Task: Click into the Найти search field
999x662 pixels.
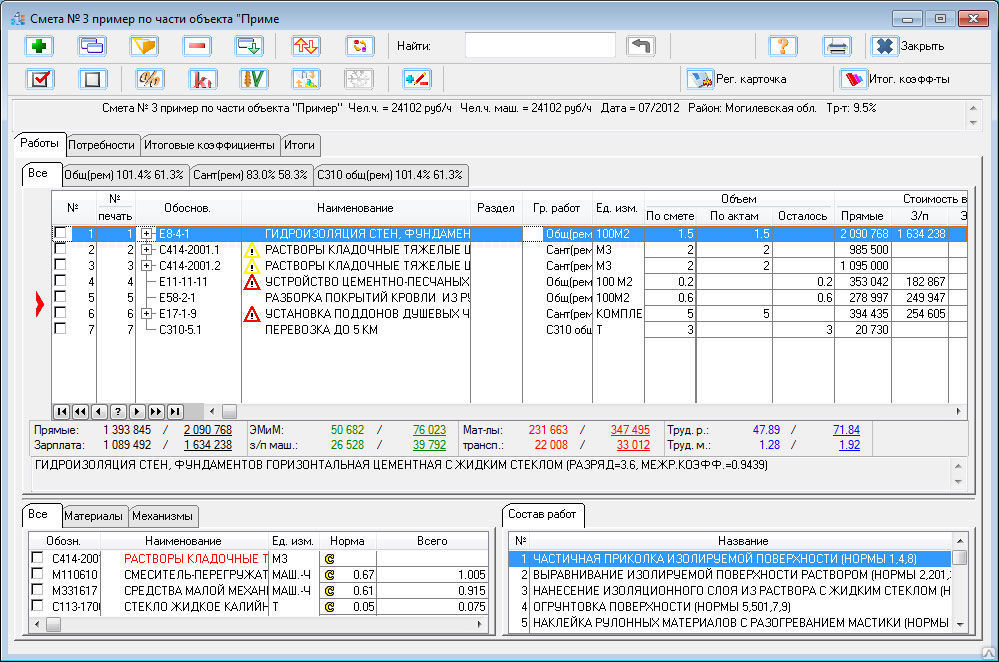Action: click(x=540, y=46)
